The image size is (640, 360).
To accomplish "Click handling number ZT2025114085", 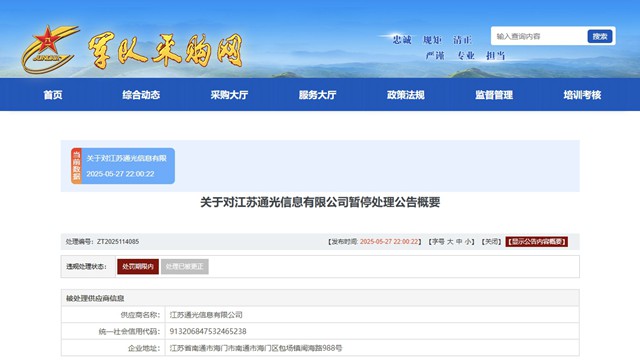I will [118, 242].
